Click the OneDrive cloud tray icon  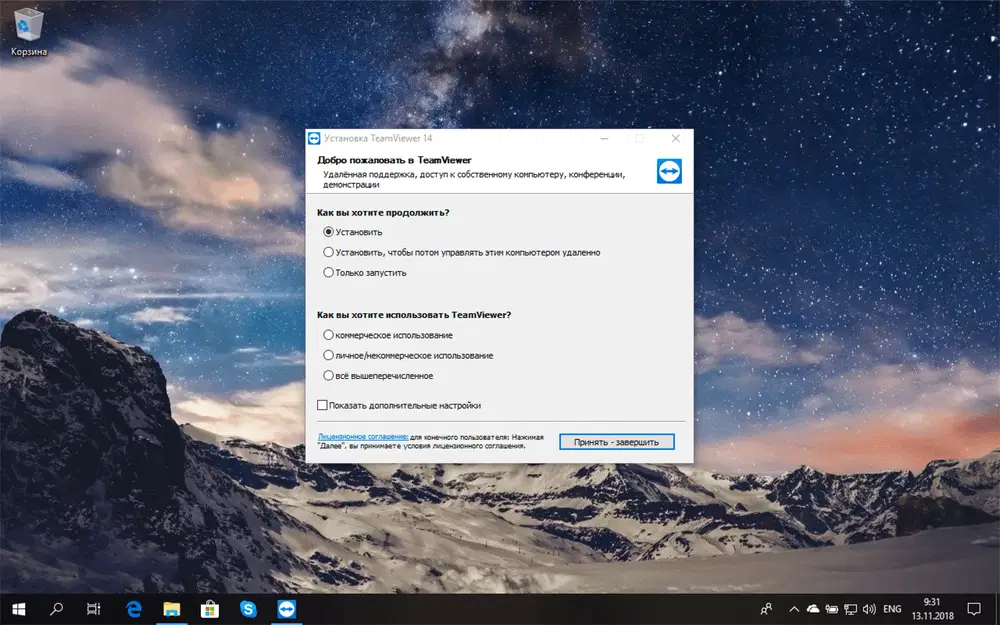tap(813, 609)
